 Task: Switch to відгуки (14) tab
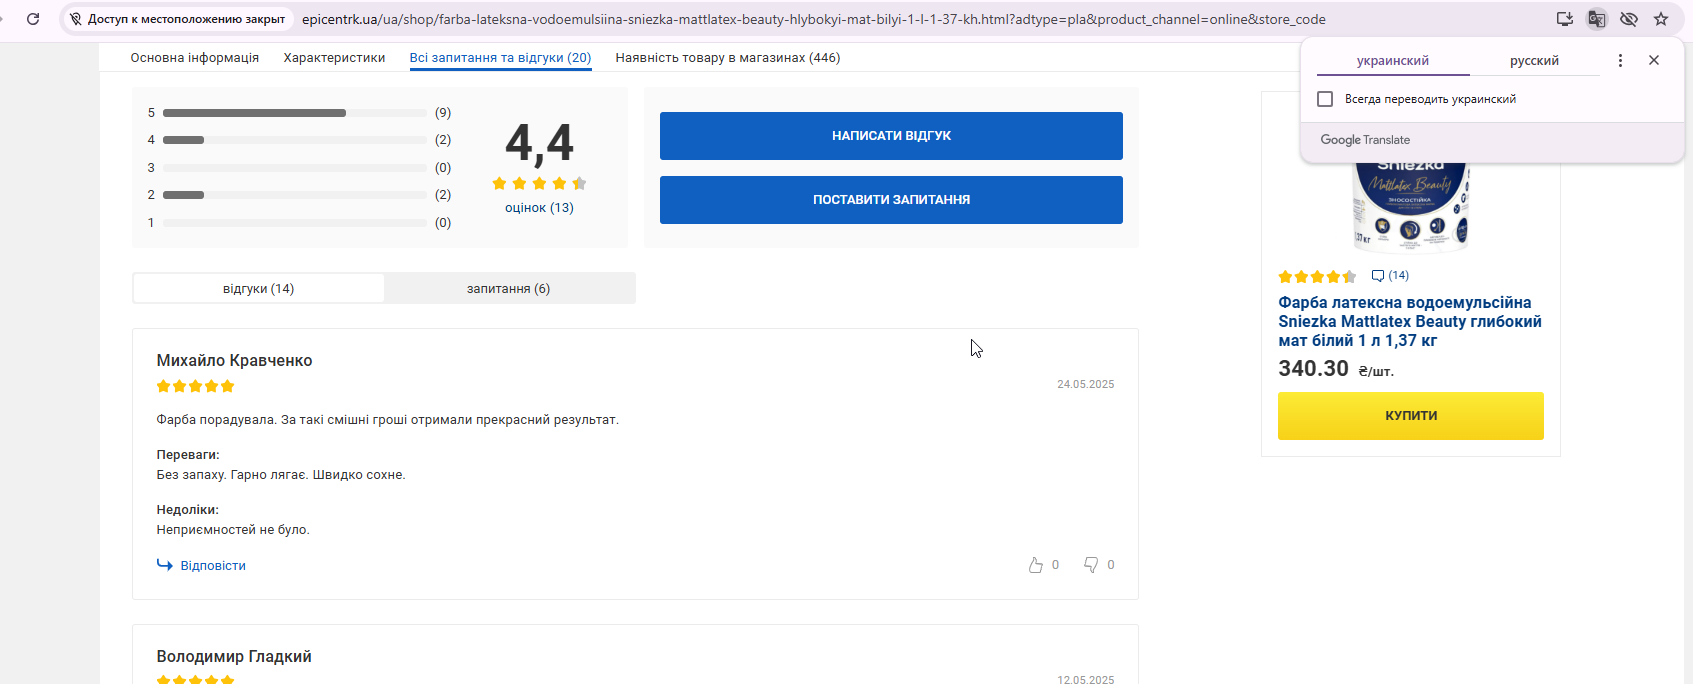pos(259,288)
